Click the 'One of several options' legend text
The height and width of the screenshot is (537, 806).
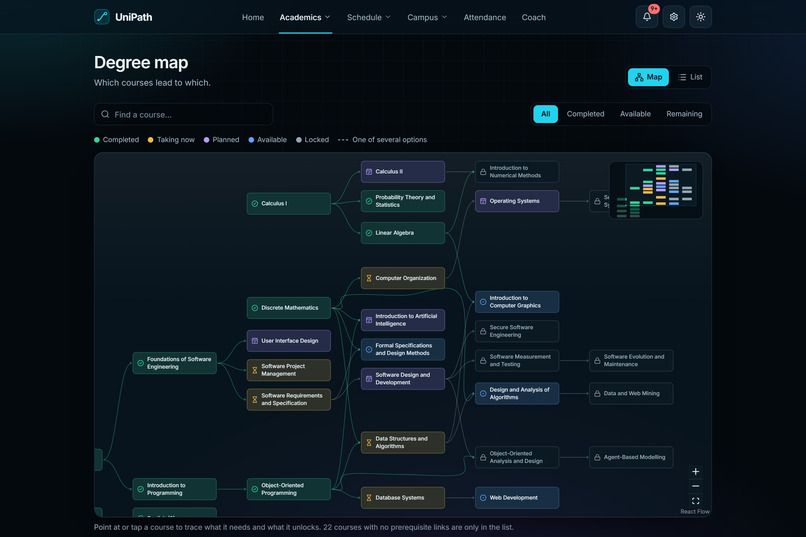[x=389, y=140]
